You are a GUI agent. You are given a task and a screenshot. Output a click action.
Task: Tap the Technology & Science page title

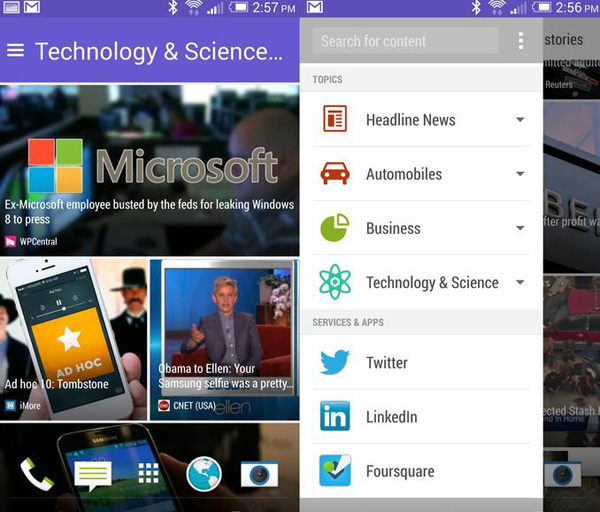[x=159, y=51]
